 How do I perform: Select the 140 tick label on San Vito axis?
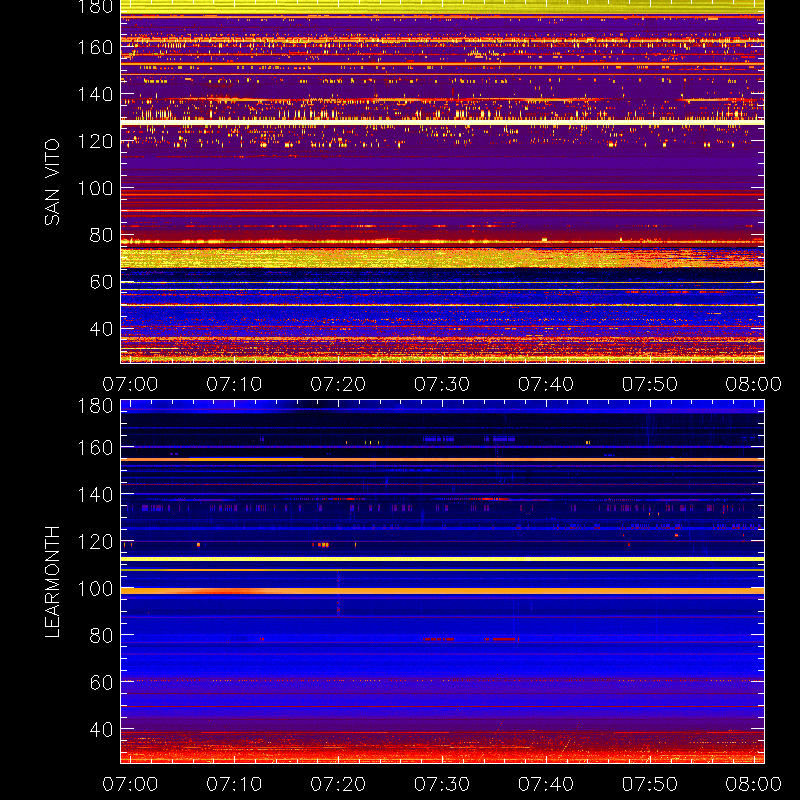click(x=95, y=94)
